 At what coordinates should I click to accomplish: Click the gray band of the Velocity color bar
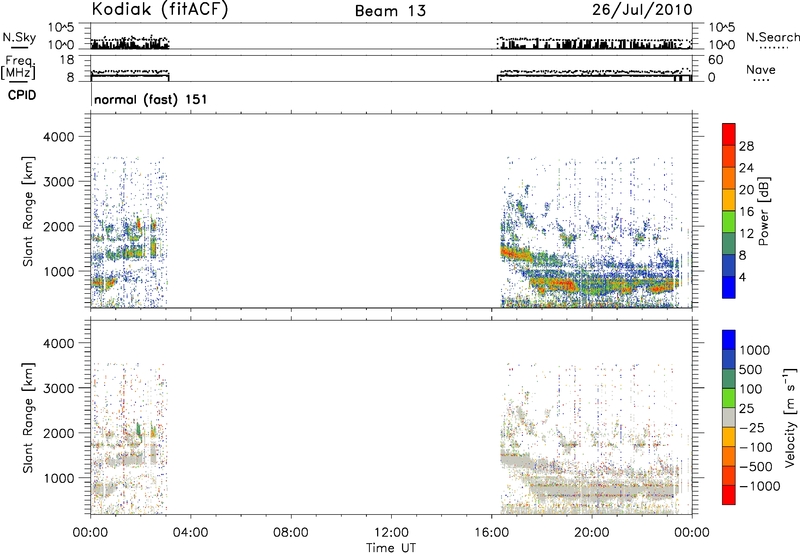coord(729,418)
